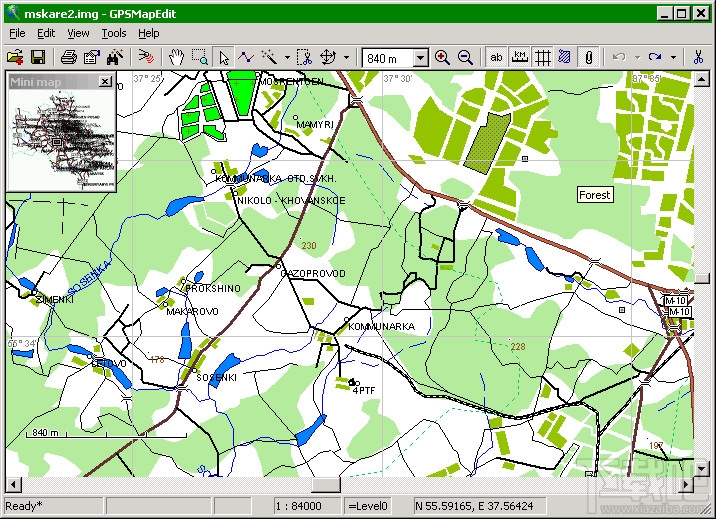Click the GPS tracking signal icon
This screenshot has height=519, width=716.
tap(146, 58)
